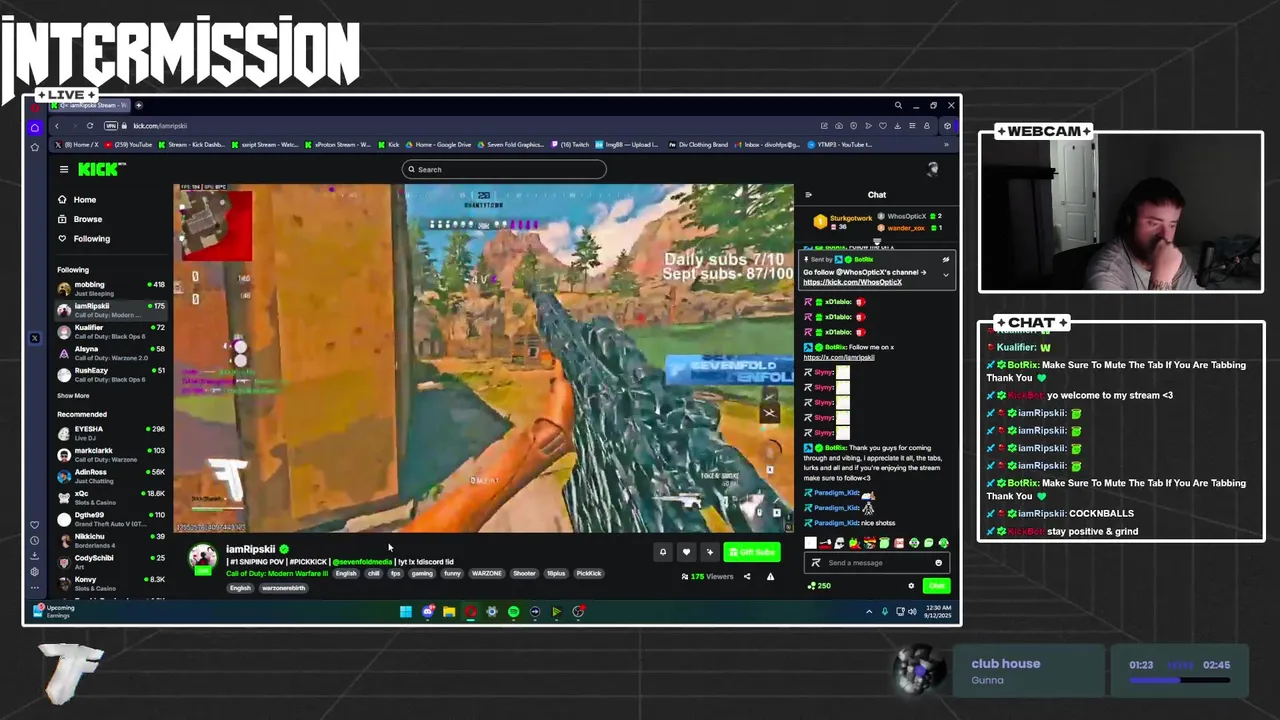Viewport: 1280px width, 720px height.
Task: Click browser back arrow
Action: click(57, 126)
